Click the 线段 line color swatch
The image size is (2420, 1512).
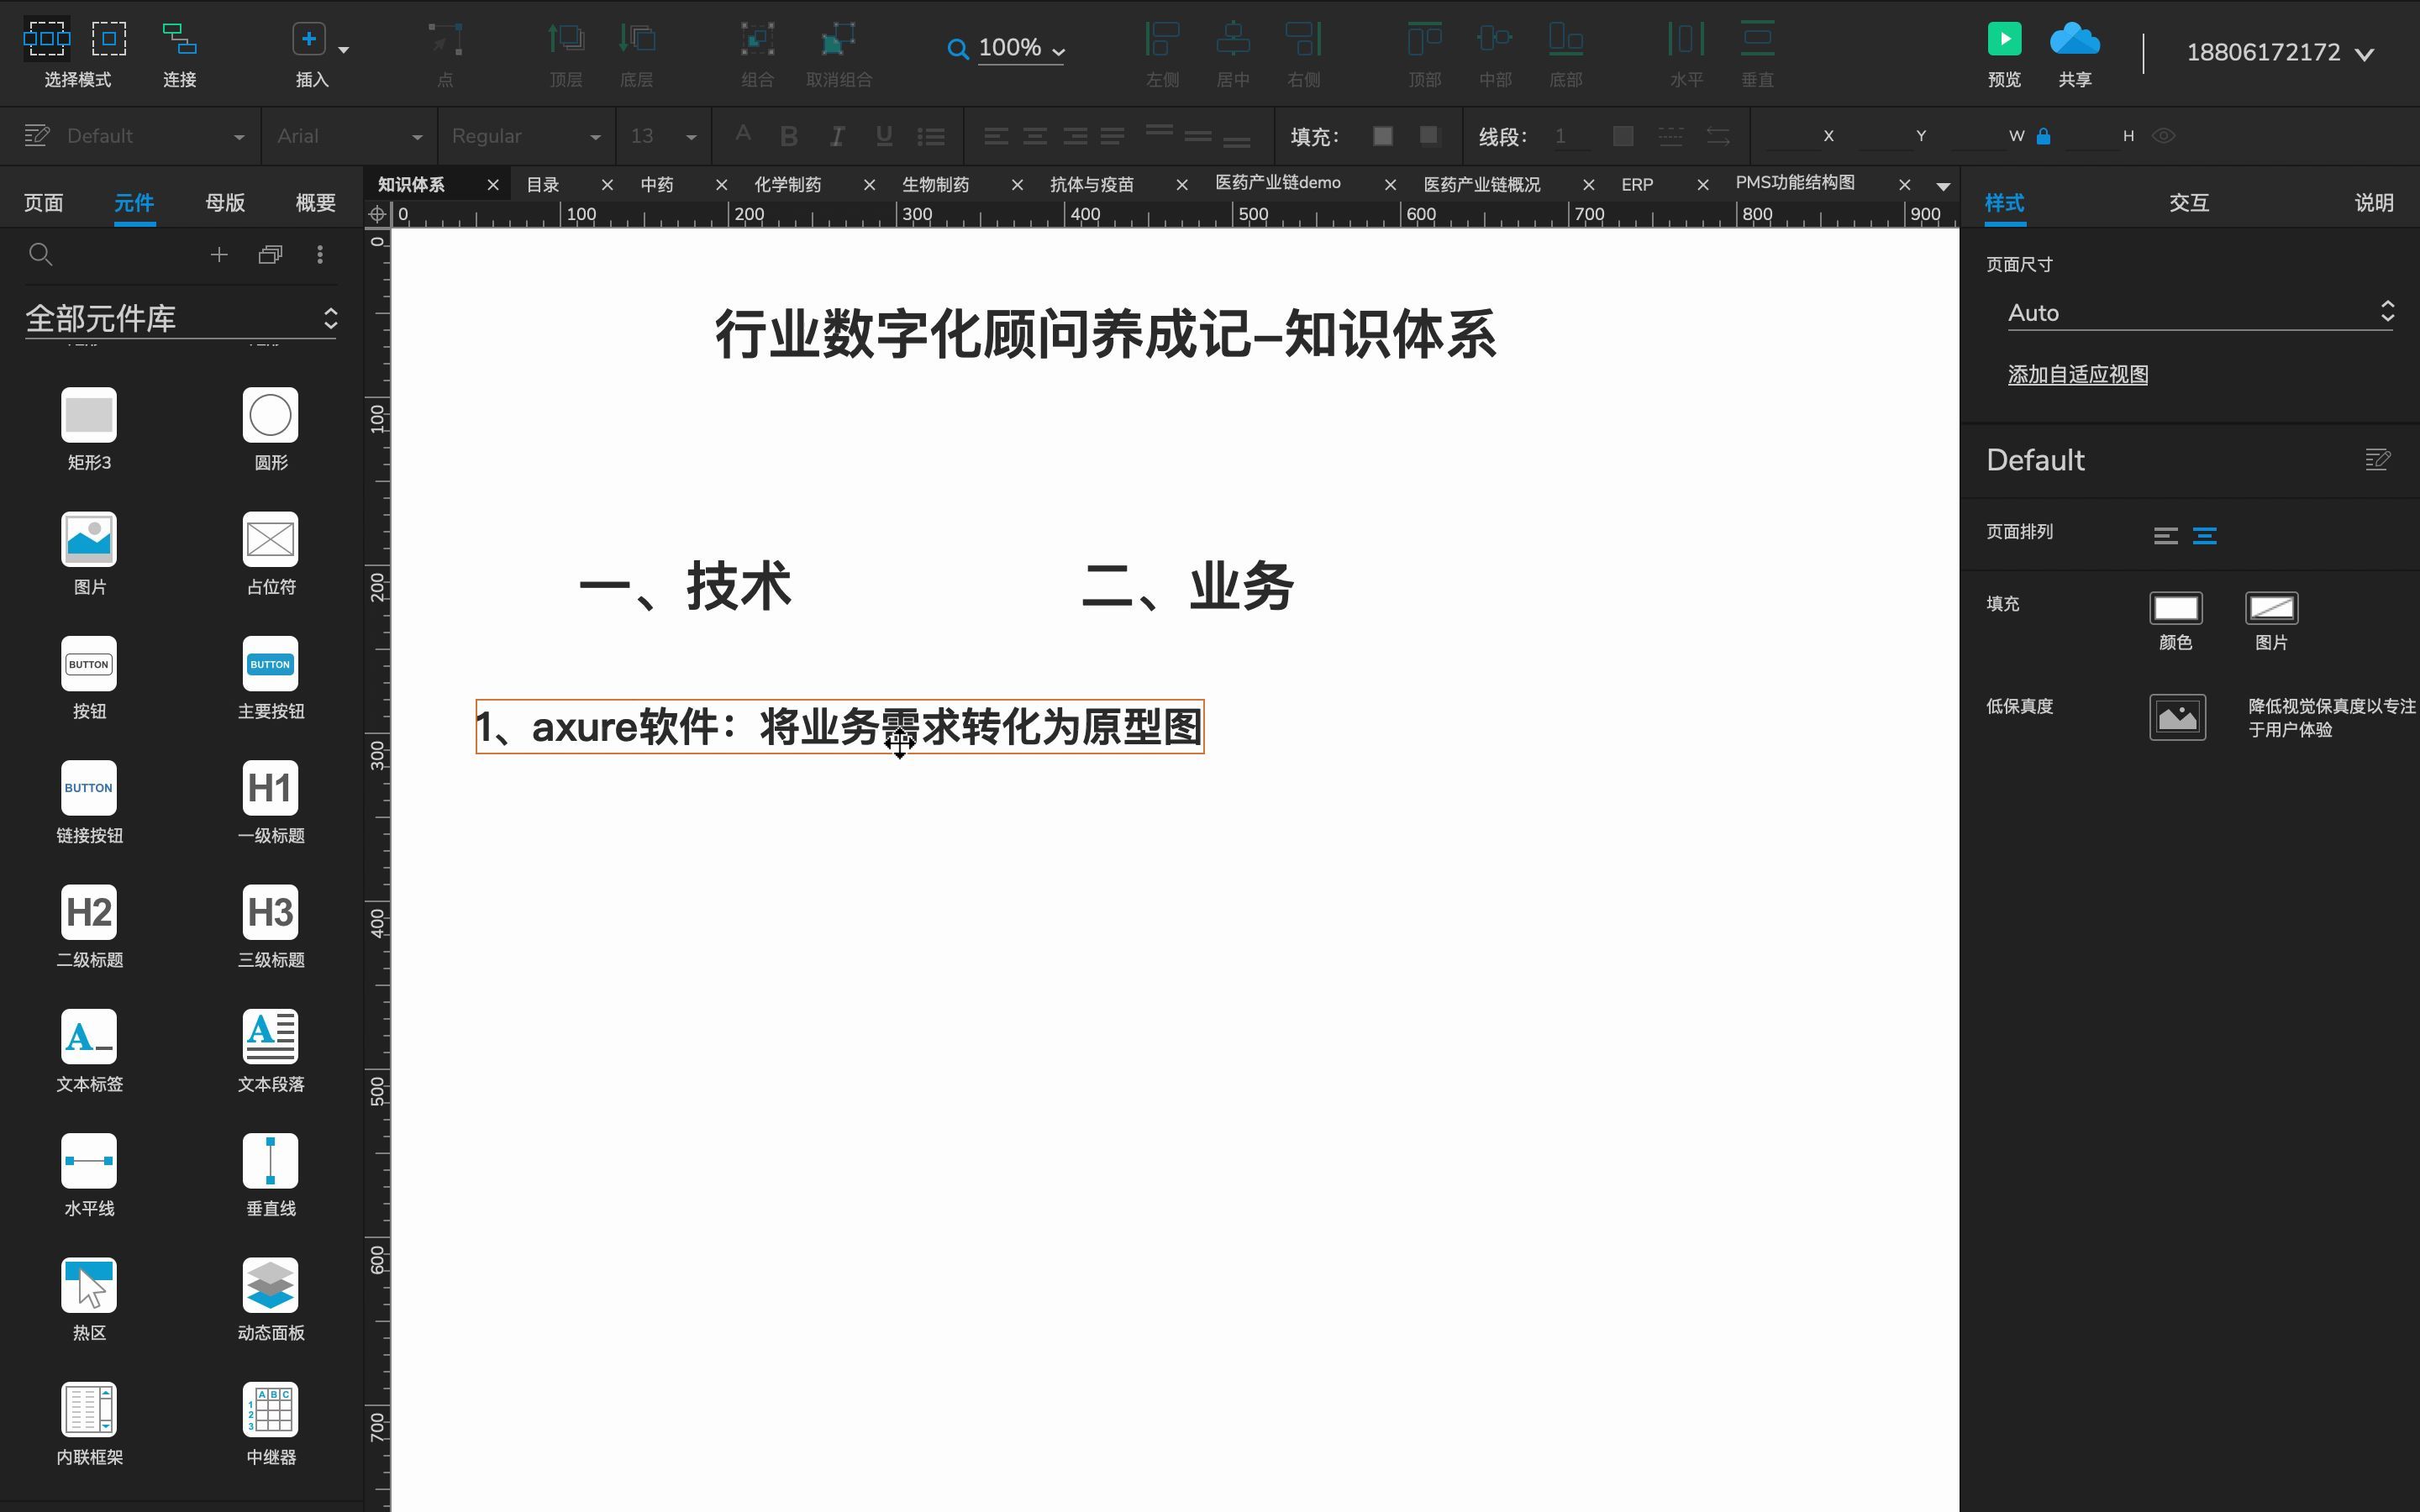[x=1623, y=136]
